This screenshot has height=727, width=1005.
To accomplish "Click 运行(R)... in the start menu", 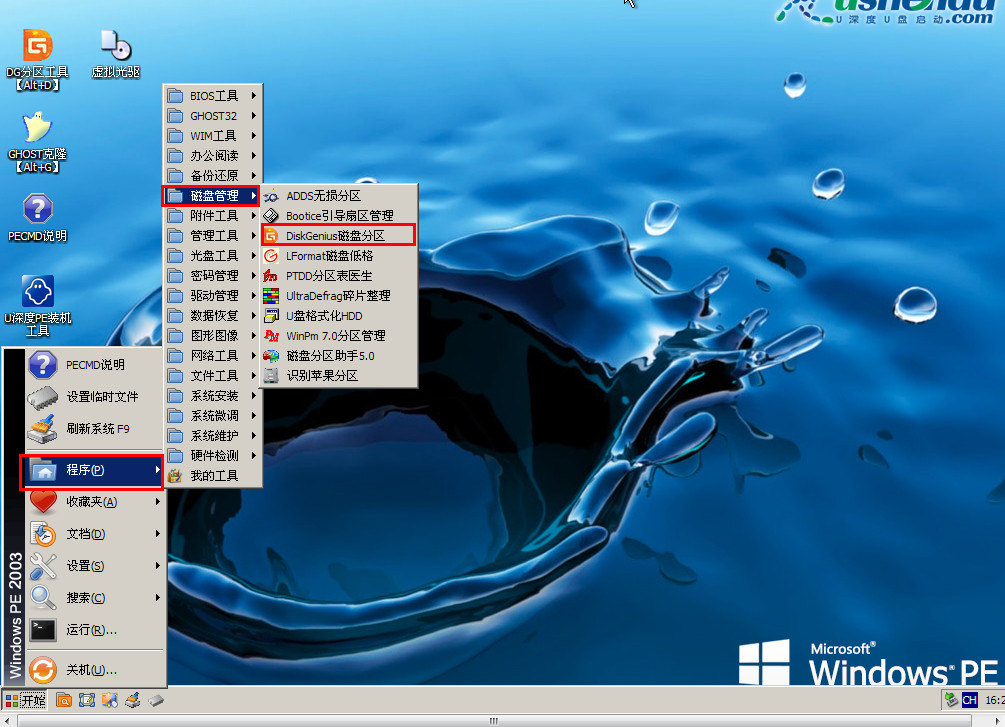I will 92,630.
